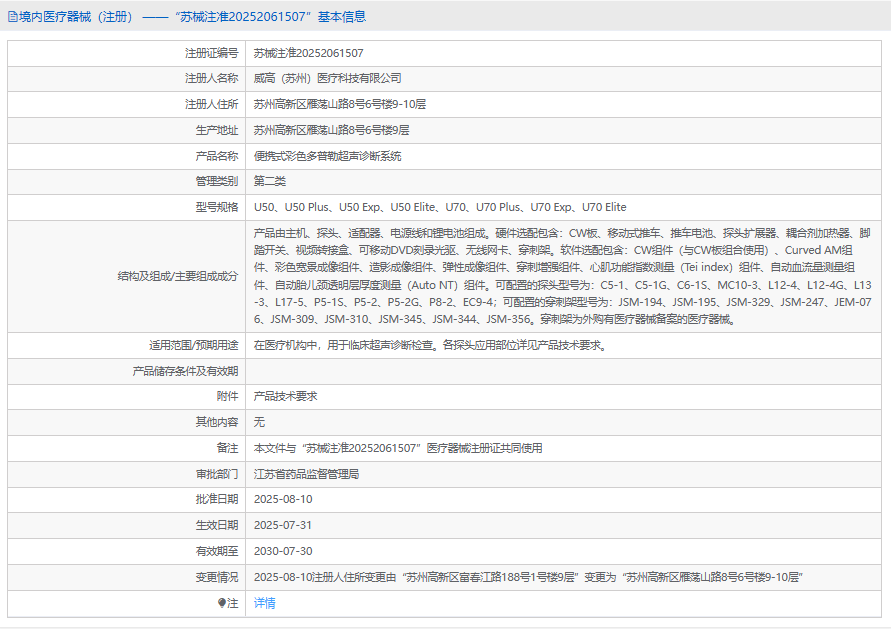Click the 有效期至 label
The width and height of the screenshot is (891, 629).
[217, 551]
